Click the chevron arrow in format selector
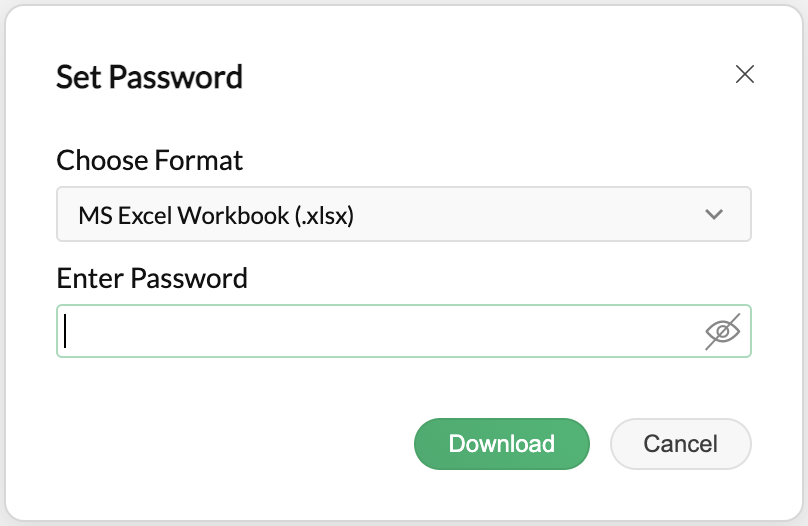Screen dimensions: 808x526 point(713,214)
